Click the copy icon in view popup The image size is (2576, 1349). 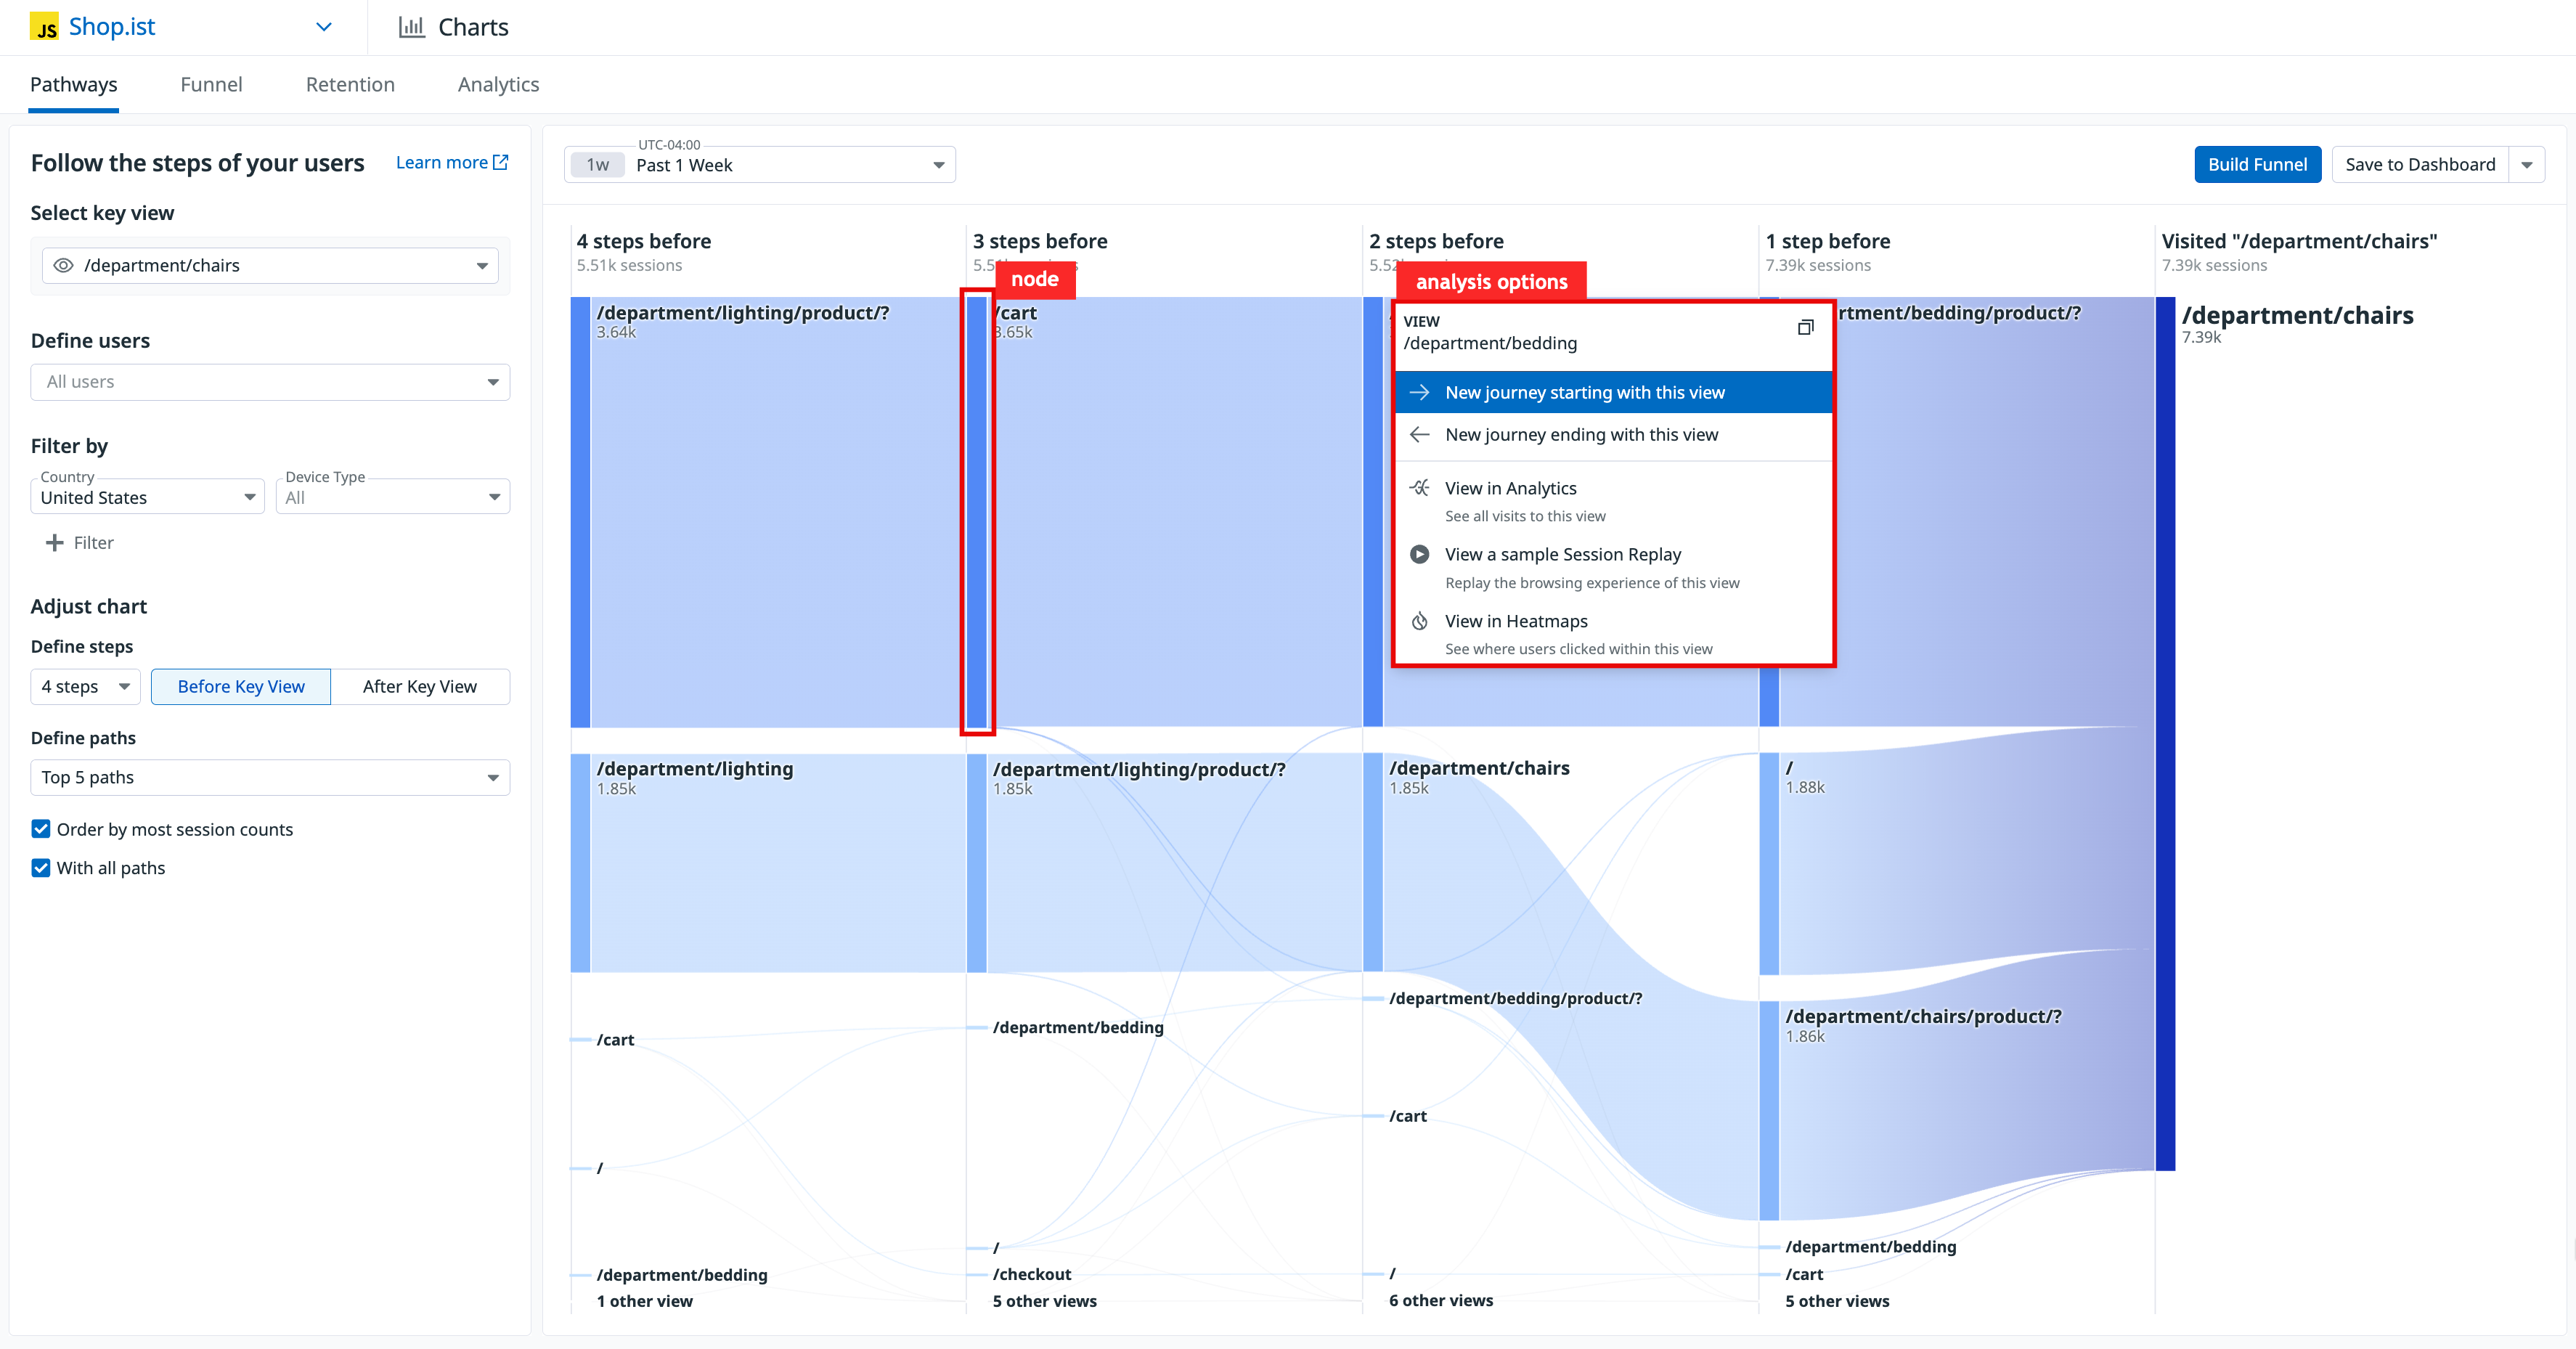click(1805, 327)
